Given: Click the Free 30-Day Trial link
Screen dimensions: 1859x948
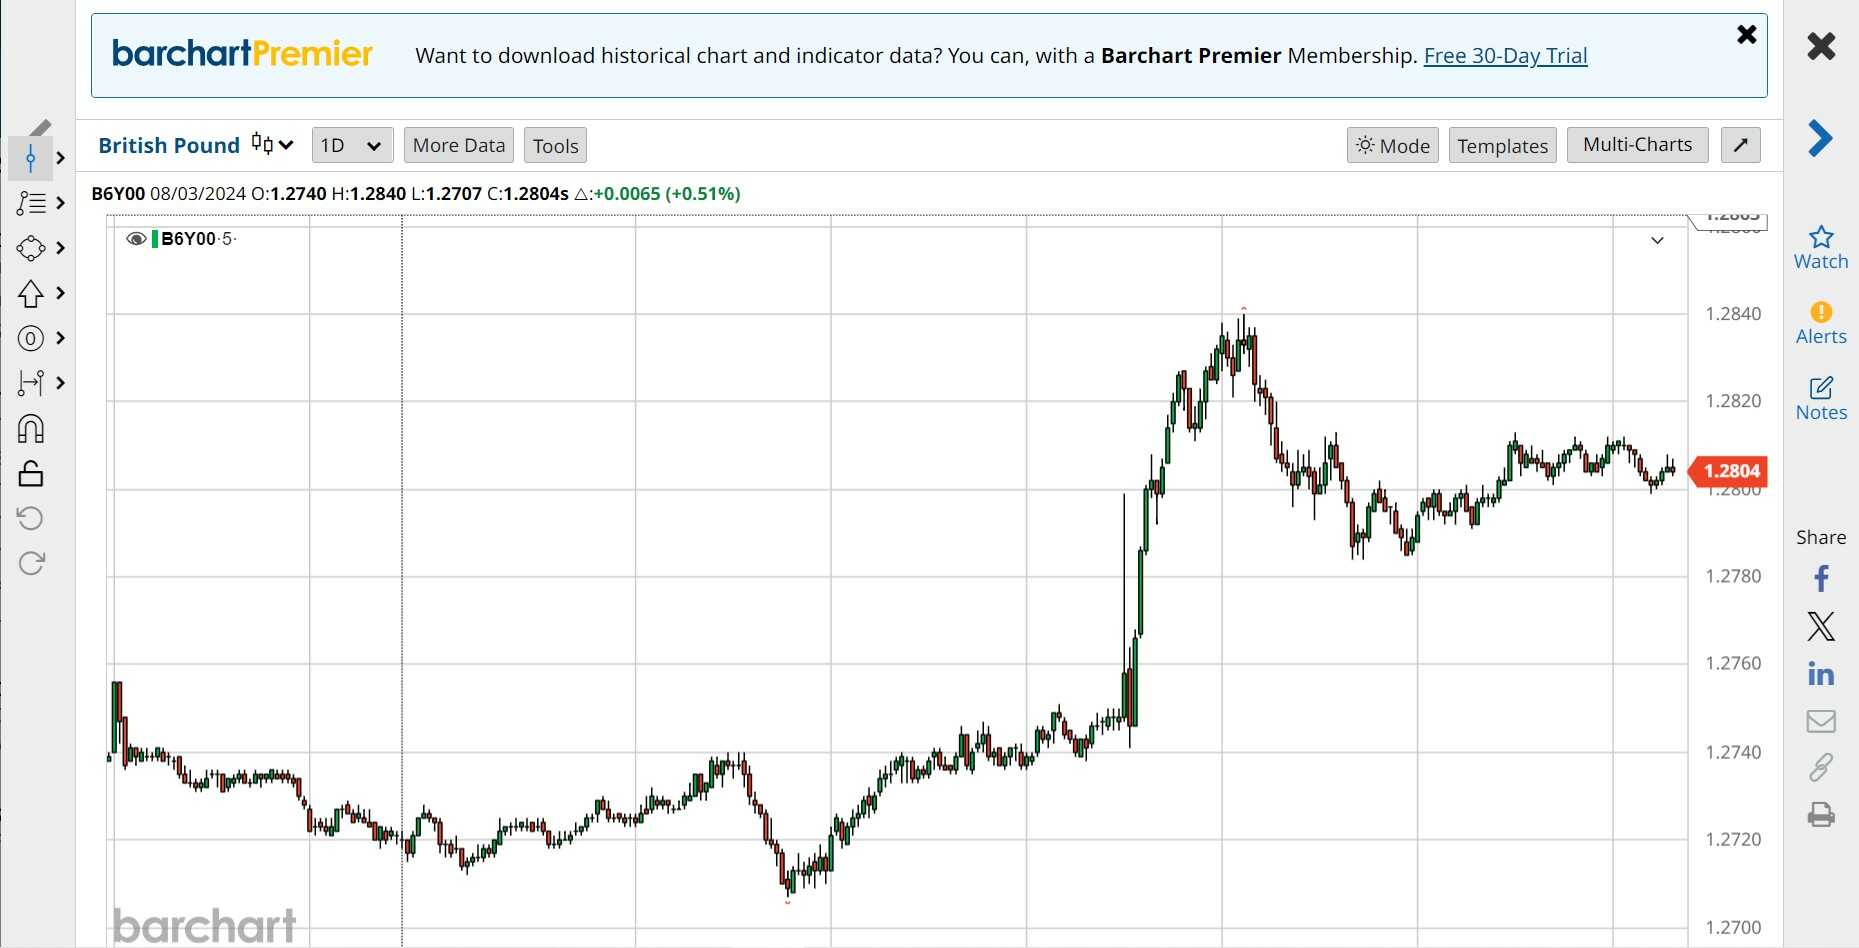Looking at the screenshot, I should tap(1505, 56).
